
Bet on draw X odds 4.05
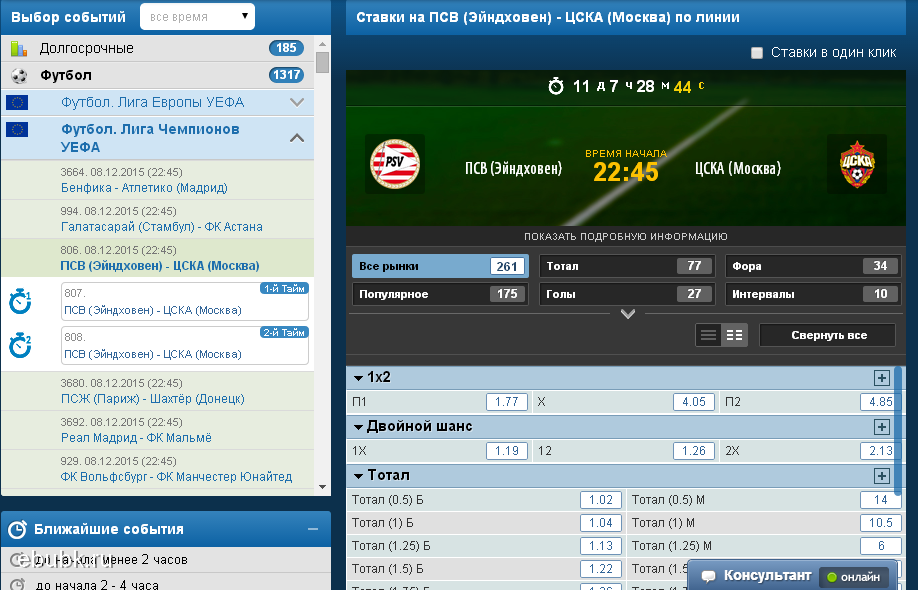[x=694, y=402]
